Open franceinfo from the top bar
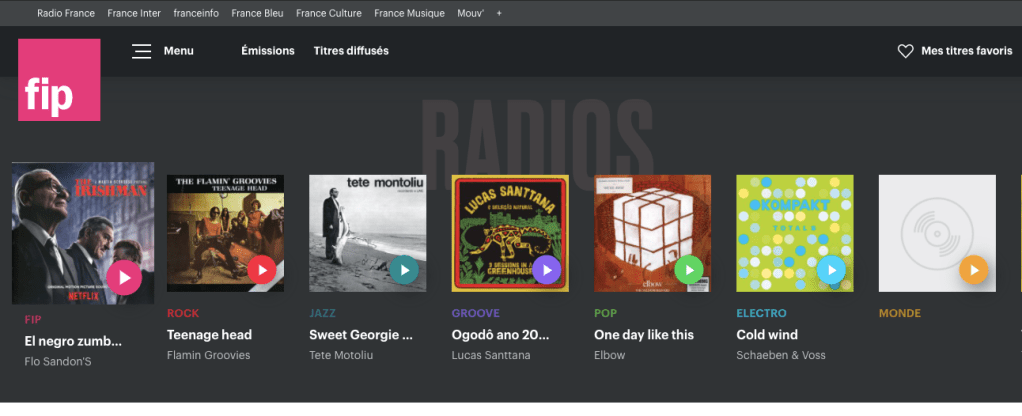 (x=196, y=13)
